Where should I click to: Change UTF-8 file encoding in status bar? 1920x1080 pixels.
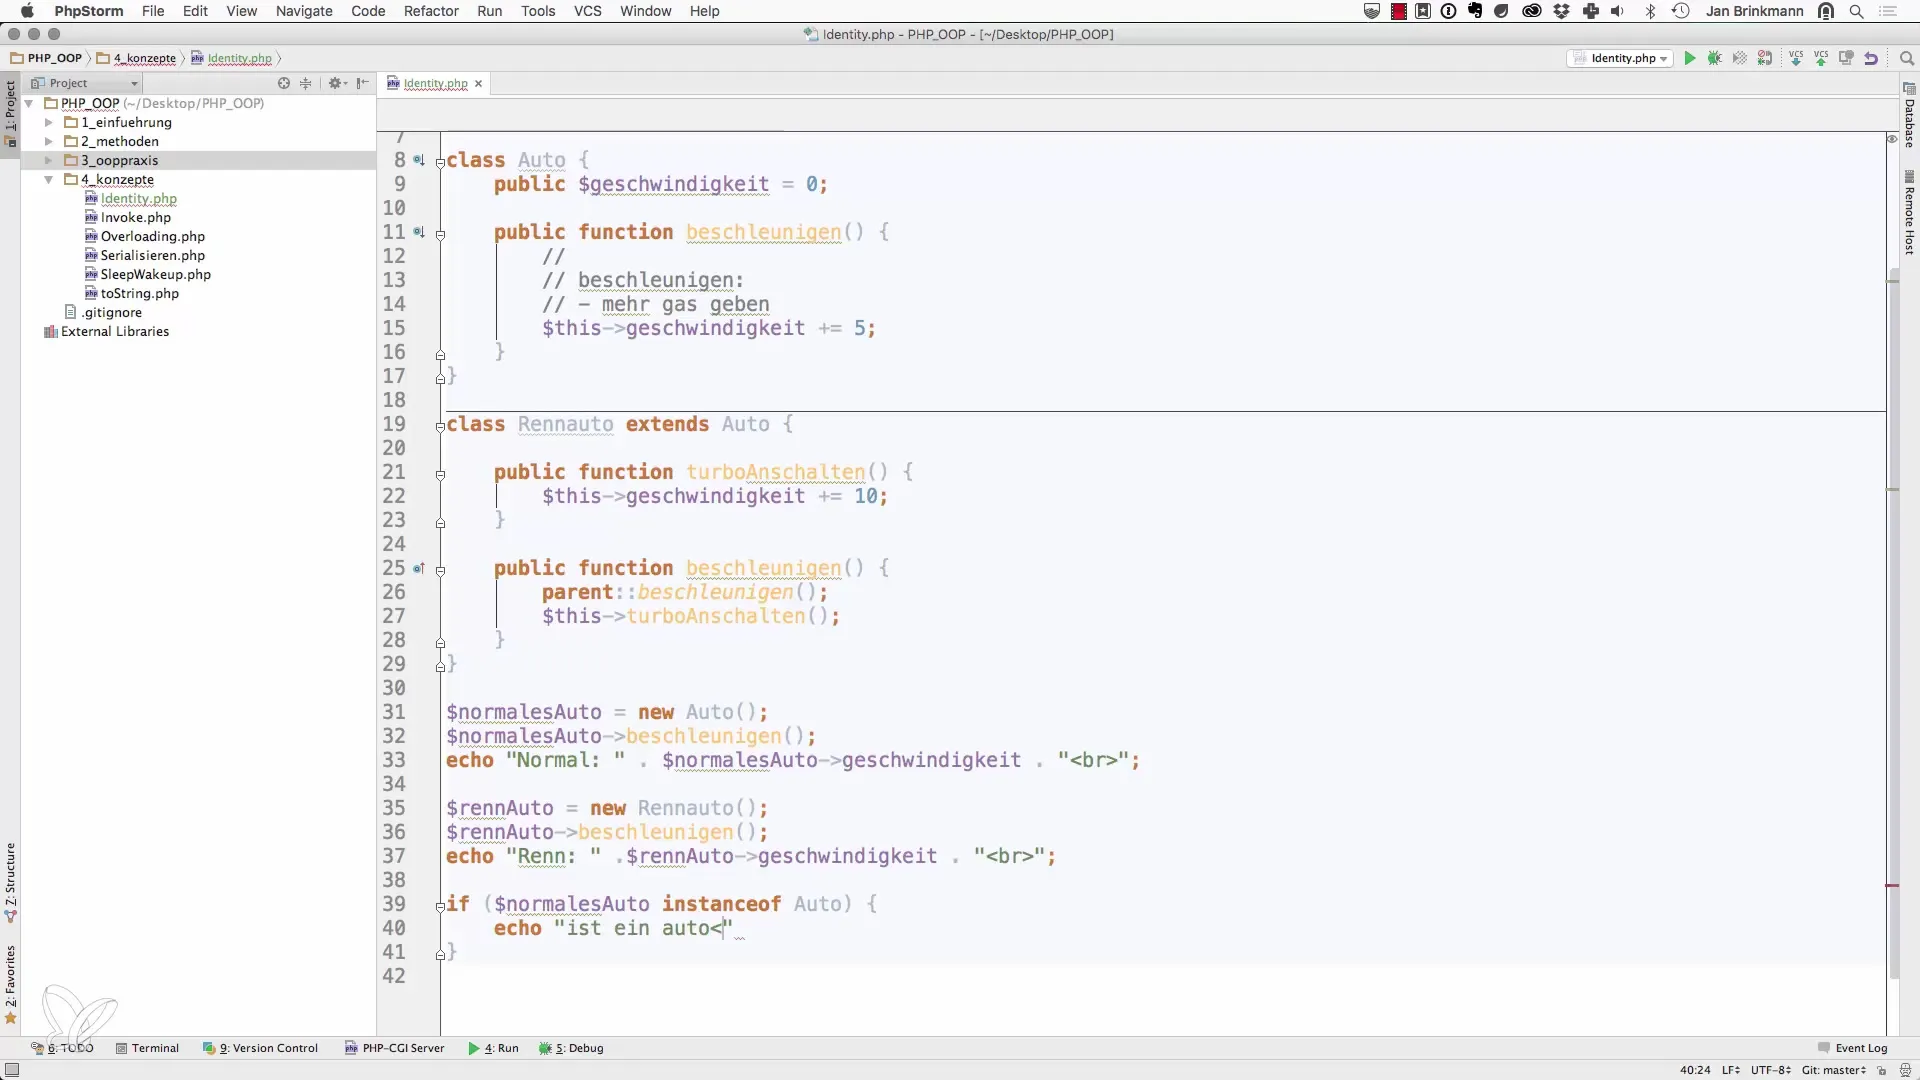(x=1770, y=1070)
